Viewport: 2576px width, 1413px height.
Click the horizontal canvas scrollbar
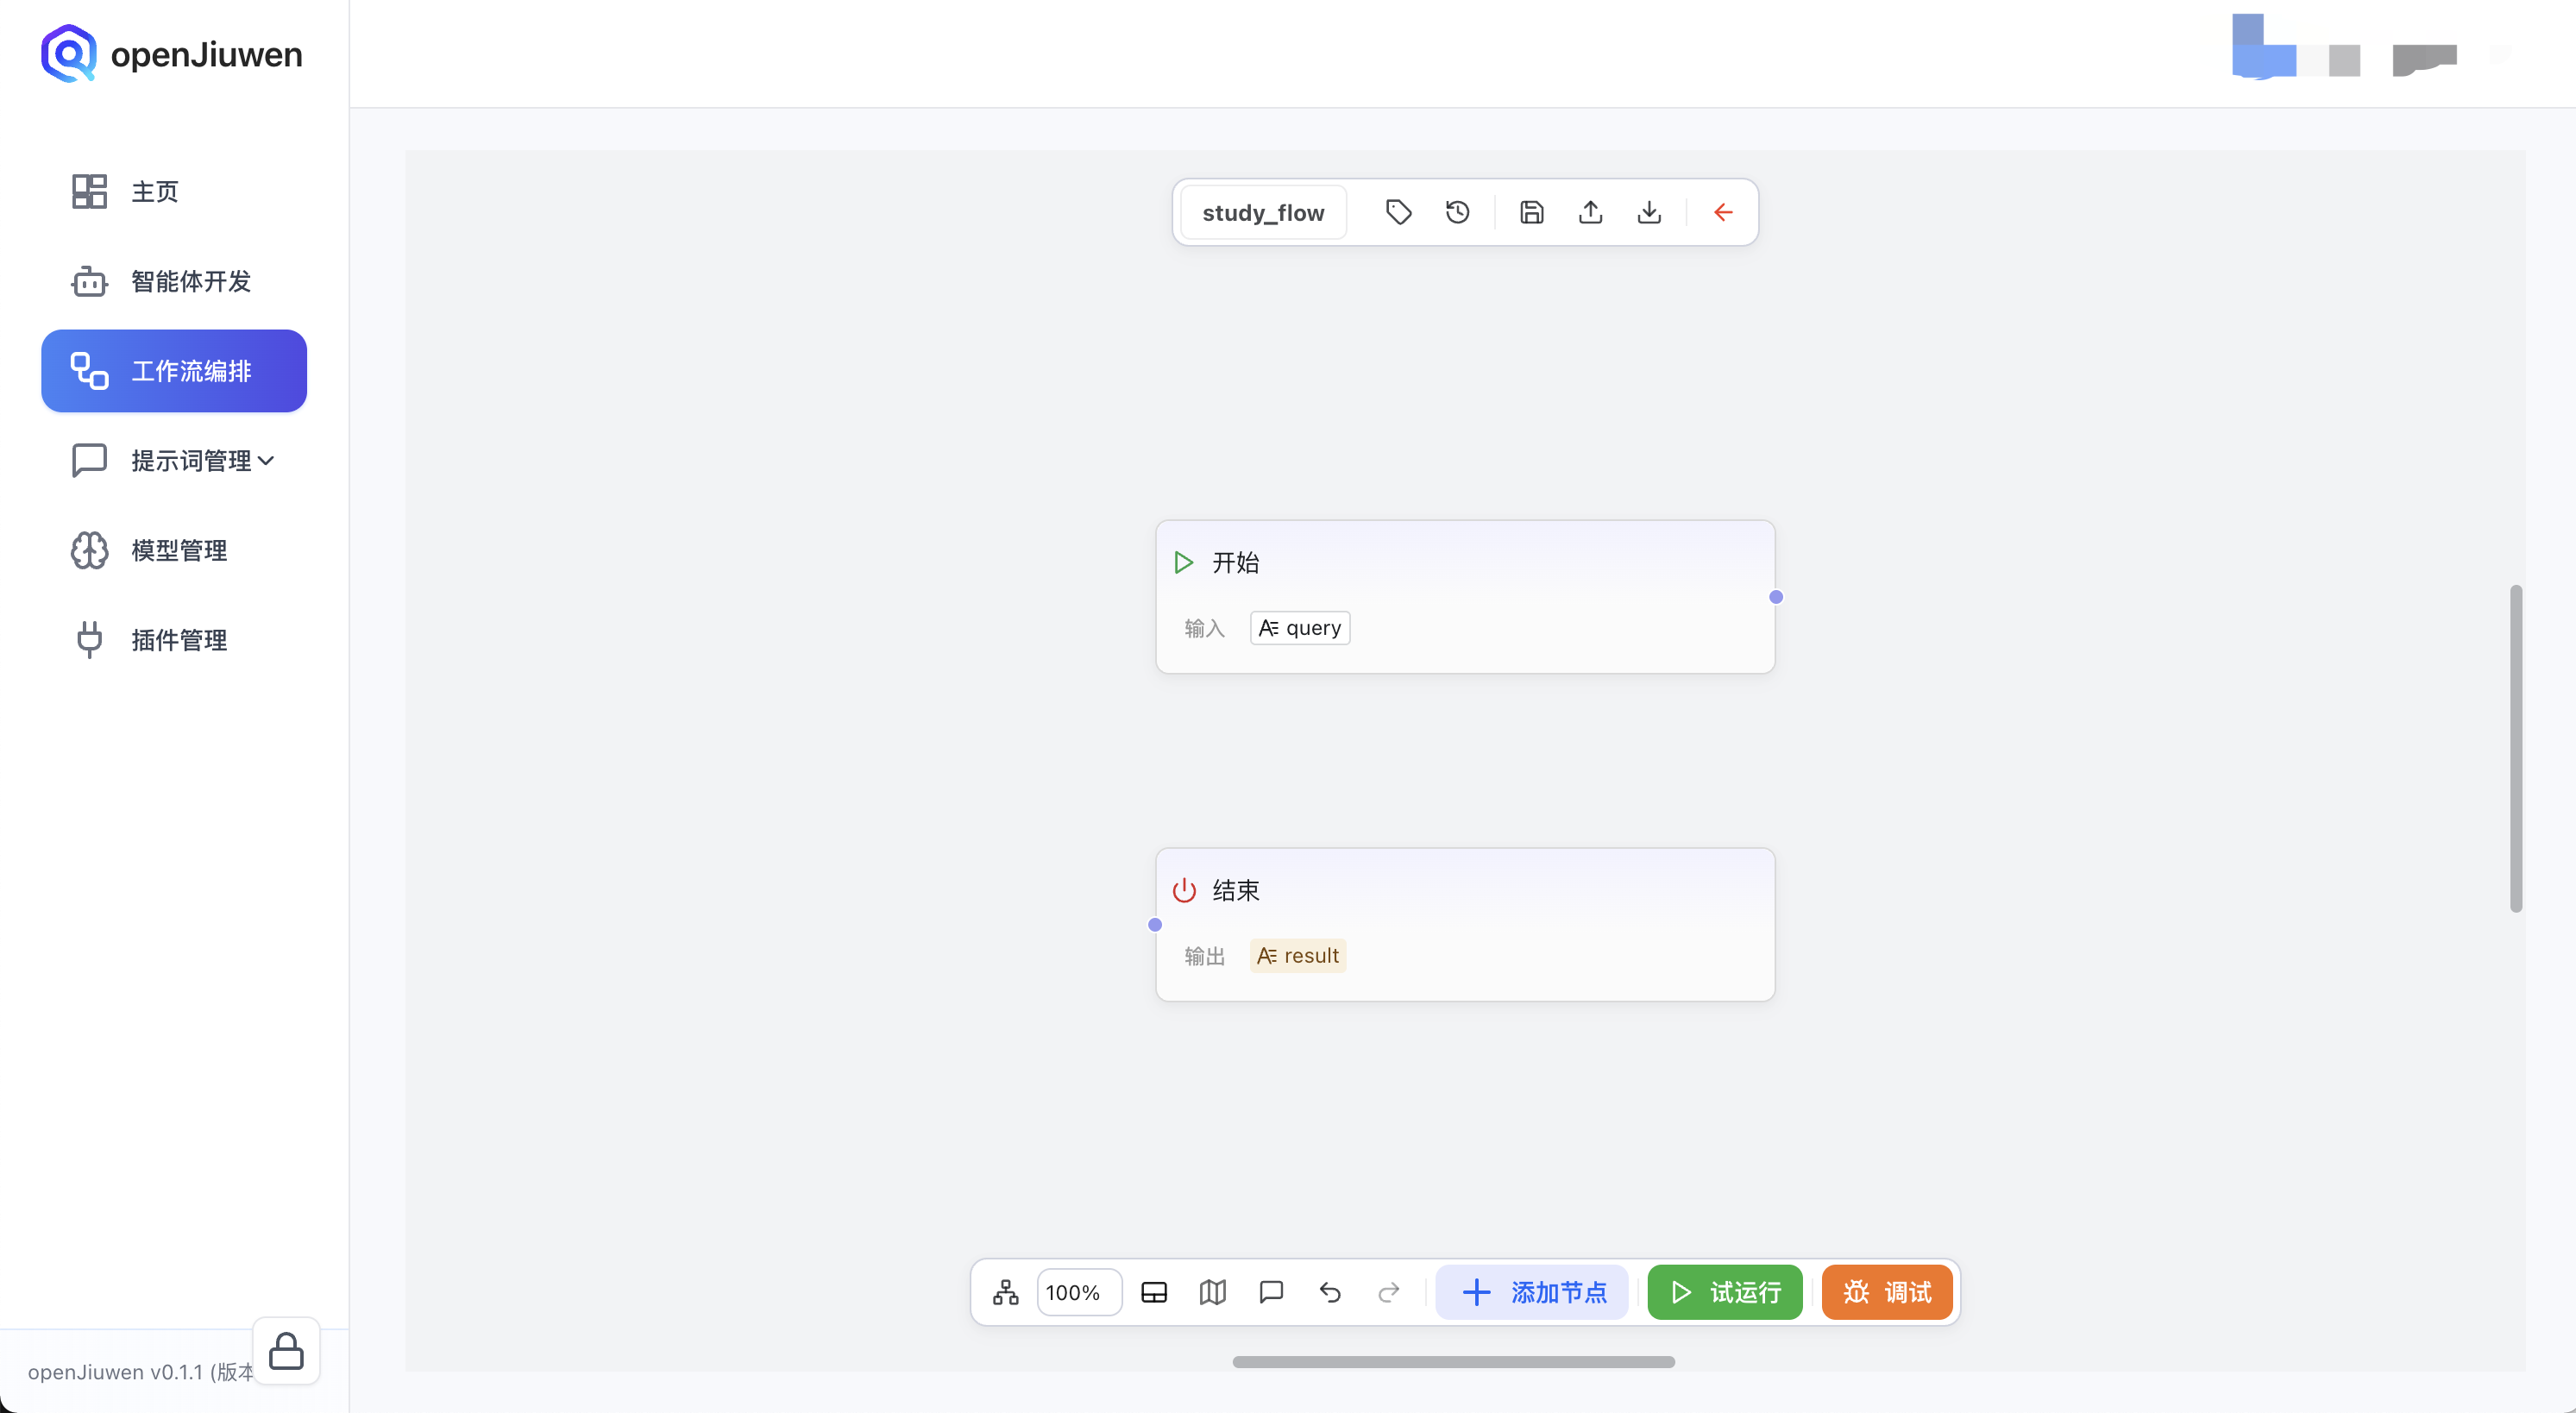[1453, 1361]
